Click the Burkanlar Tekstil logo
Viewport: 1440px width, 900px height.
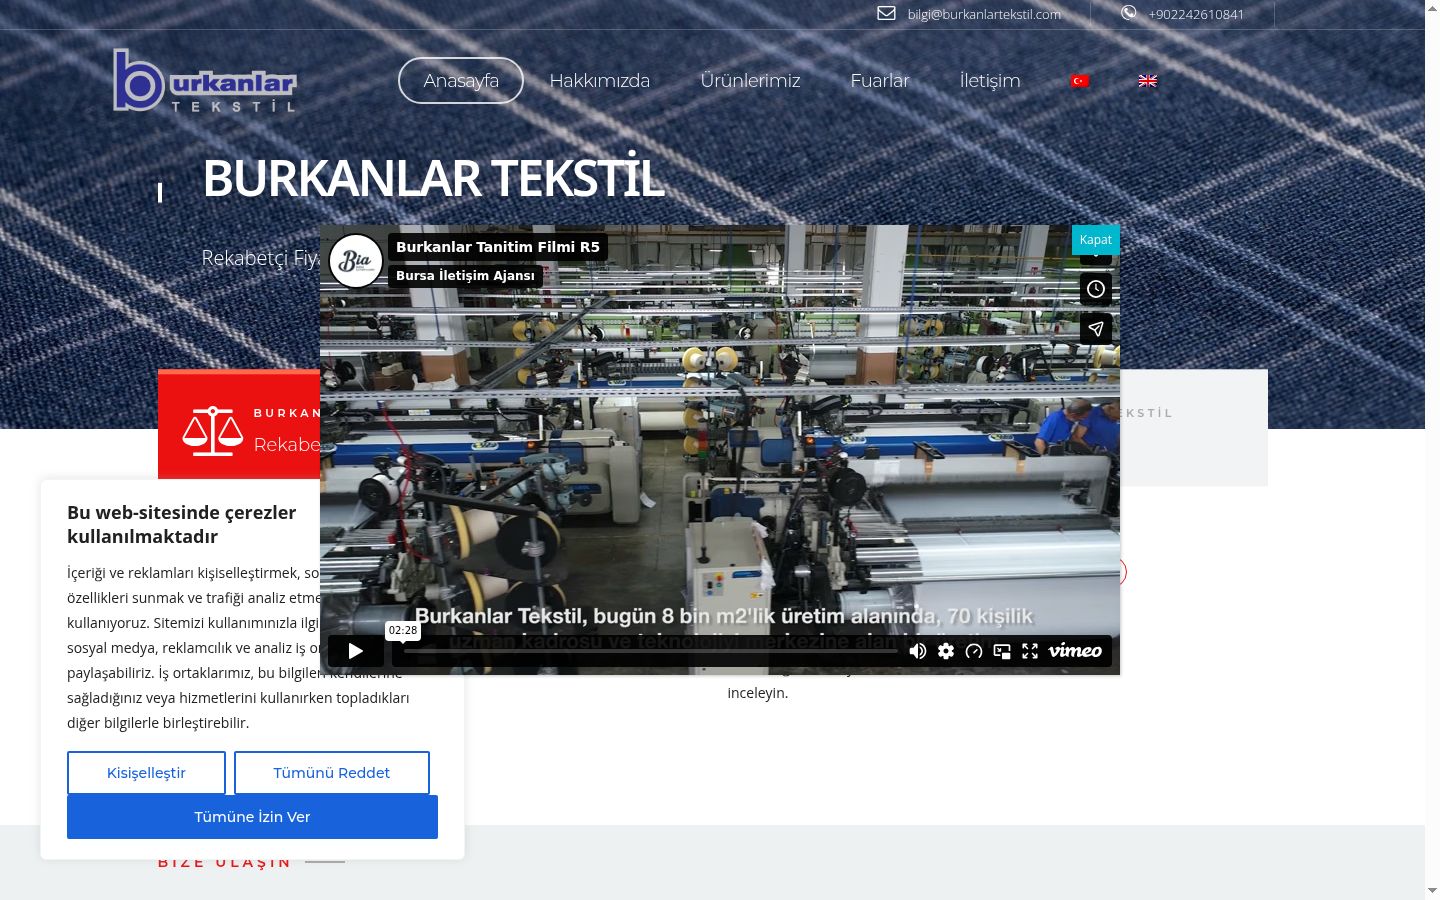(205, 80)
